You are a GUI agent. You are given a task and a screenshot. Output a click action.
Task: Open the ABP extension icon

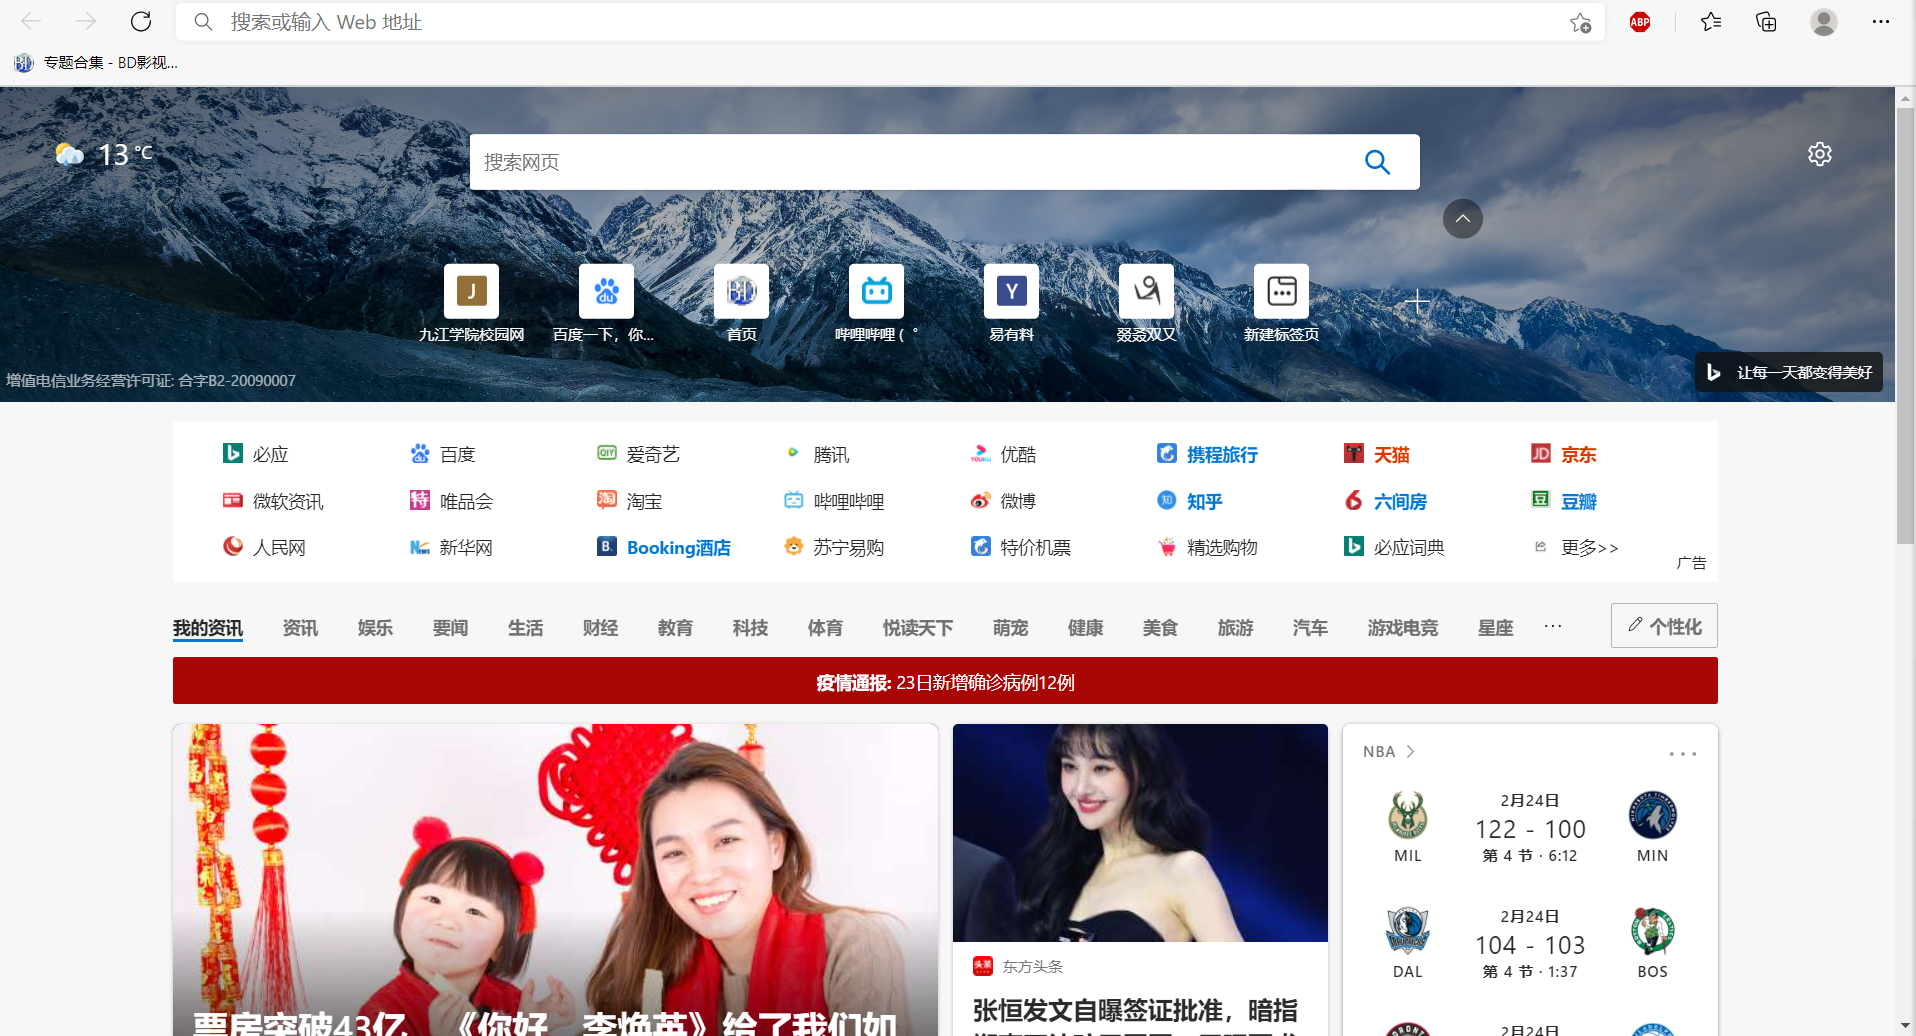pyautogui.click(x=1640, y=22)
